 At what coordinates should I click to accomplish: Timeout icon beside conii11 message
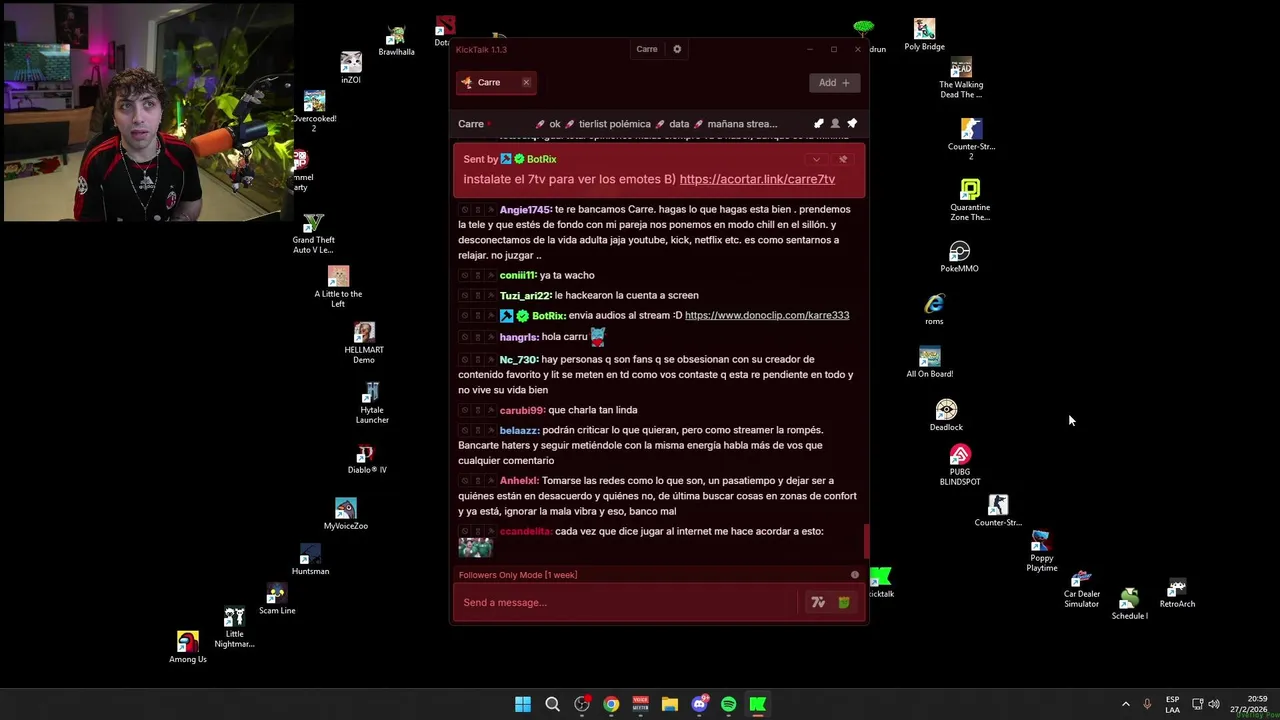[477, 275]
